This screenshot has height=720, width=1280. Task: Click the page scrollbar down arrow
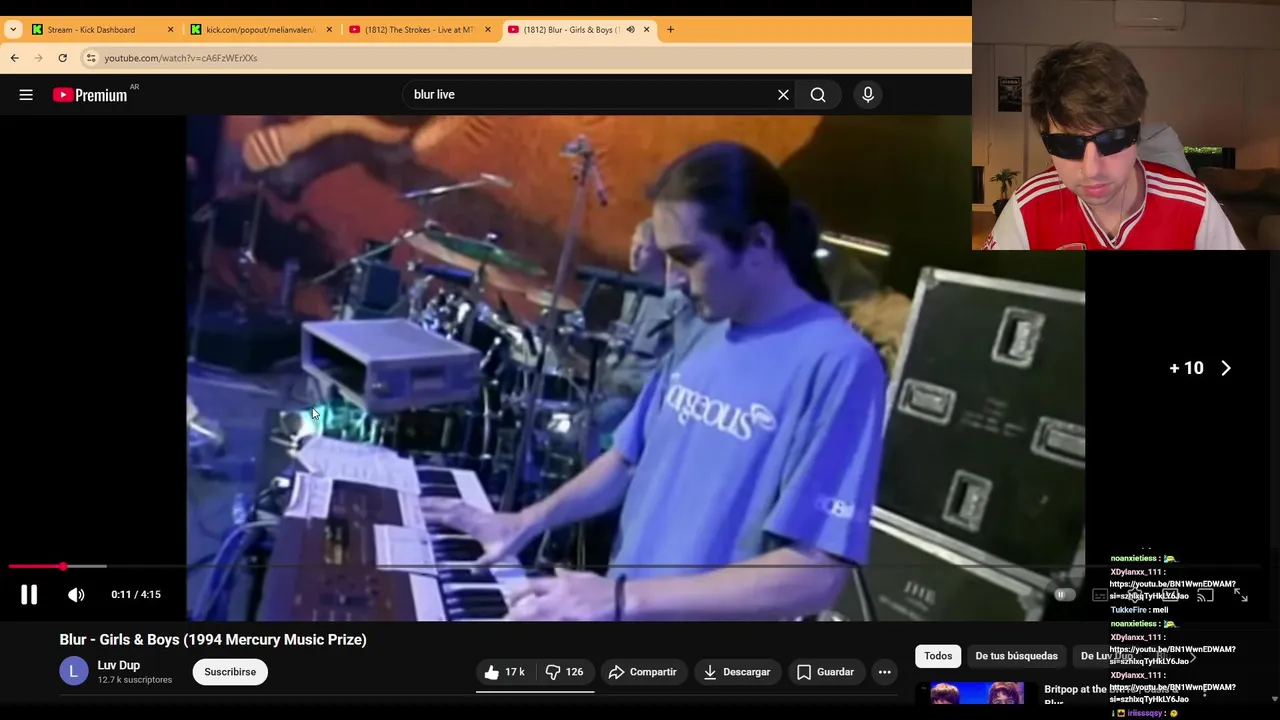[1273, 699]
